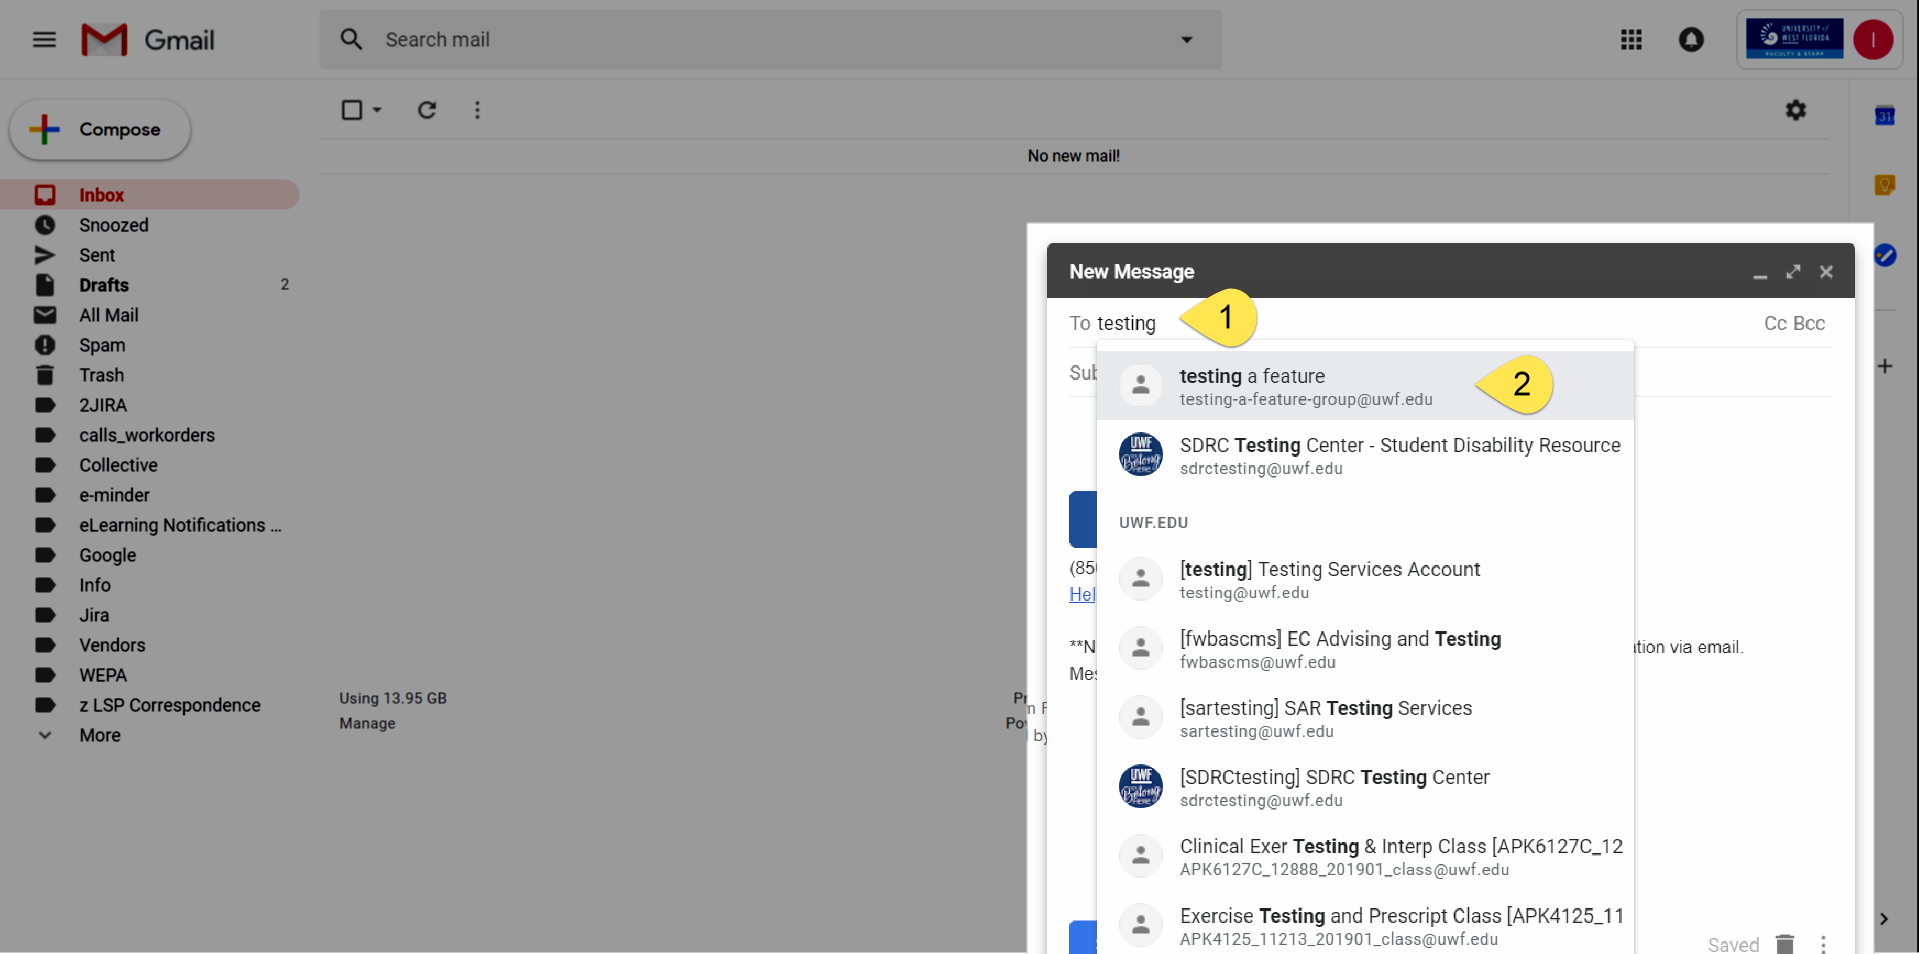Image resolution: width=1919 pixels, height=954 pixels.
Task: Add Bcc recipients
Action: tap(1809, 323)
